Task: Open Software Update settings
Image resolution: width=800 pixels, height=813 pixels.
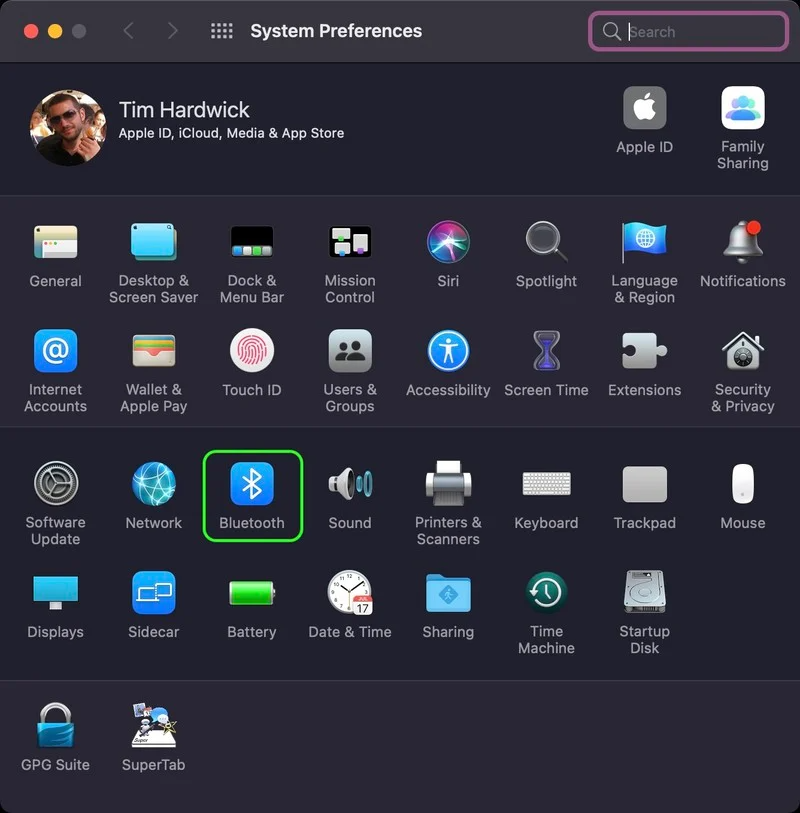Action: (56, 486)
